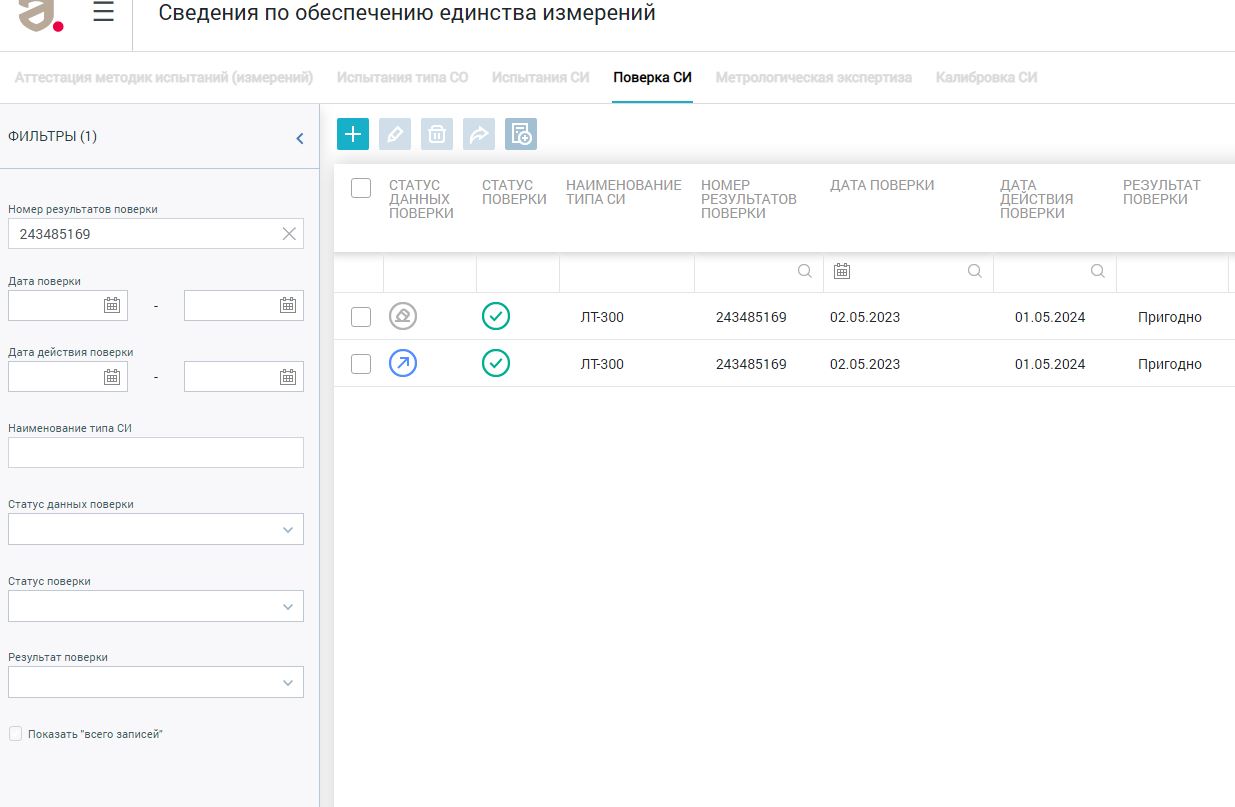Enable "Показать всего записей" checkbox
Image resolution: width=1235 pixels, height=807 pixels.
tap(15, 734)
